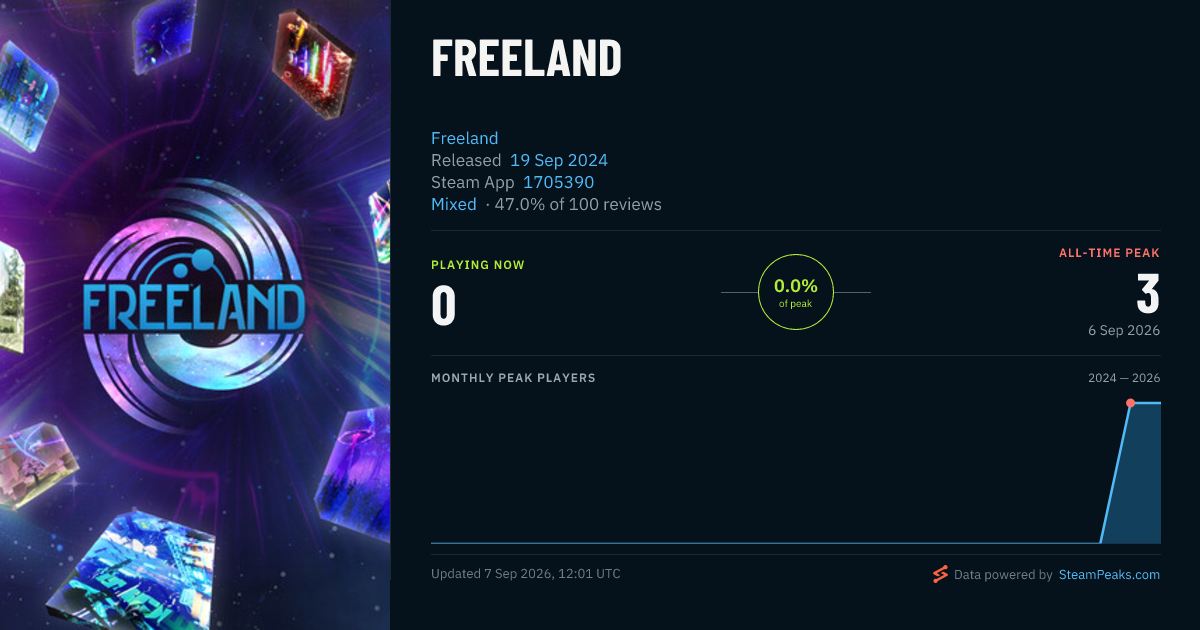Click the playing now count 0

point(443,306)
